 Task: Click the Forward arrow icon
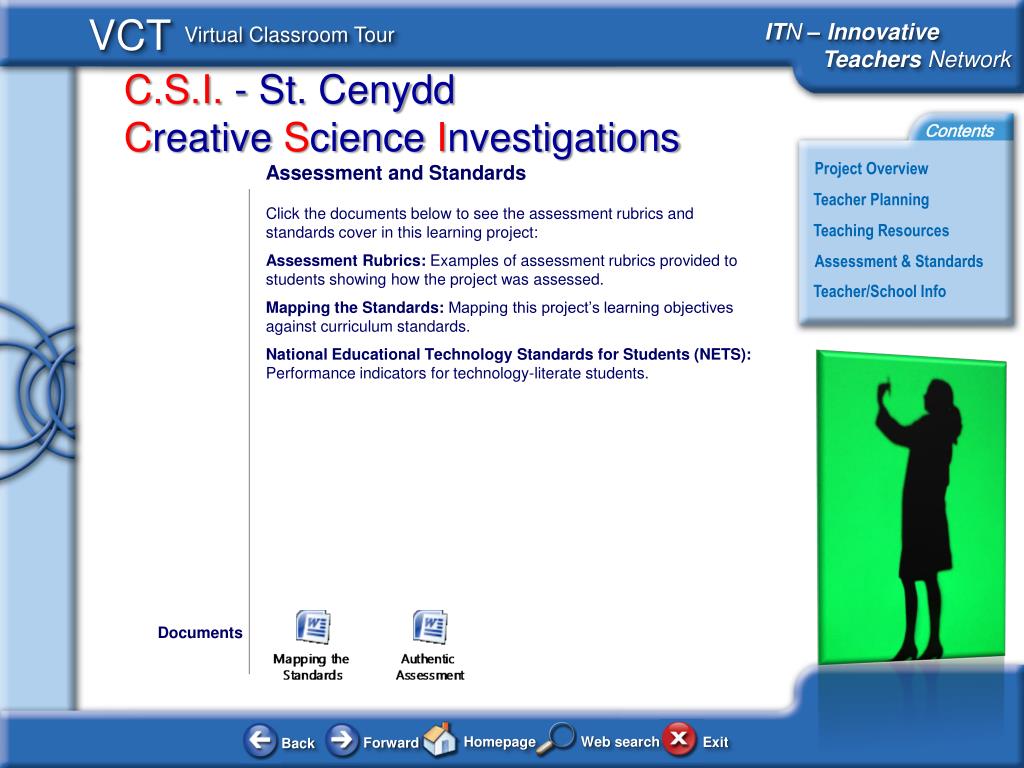click(342, 741)
